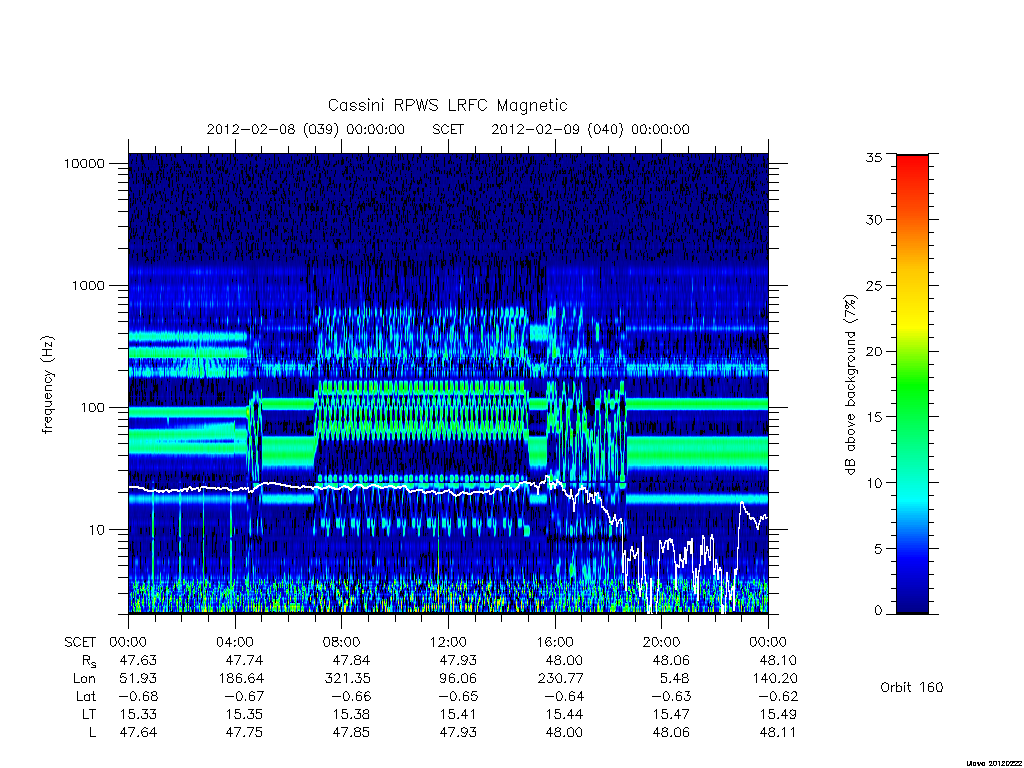The width and height of the screenshot is (1024, 768).
Task: Click the color bar legend
Action: [912, 384]
